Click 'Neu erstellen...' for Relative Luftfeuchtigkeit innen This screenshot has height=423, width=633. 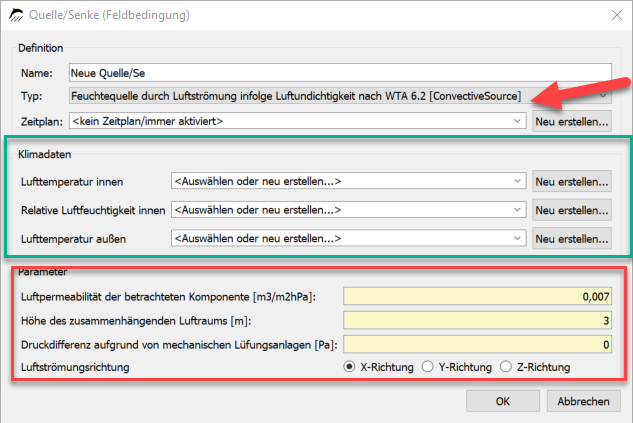(572, 210)
